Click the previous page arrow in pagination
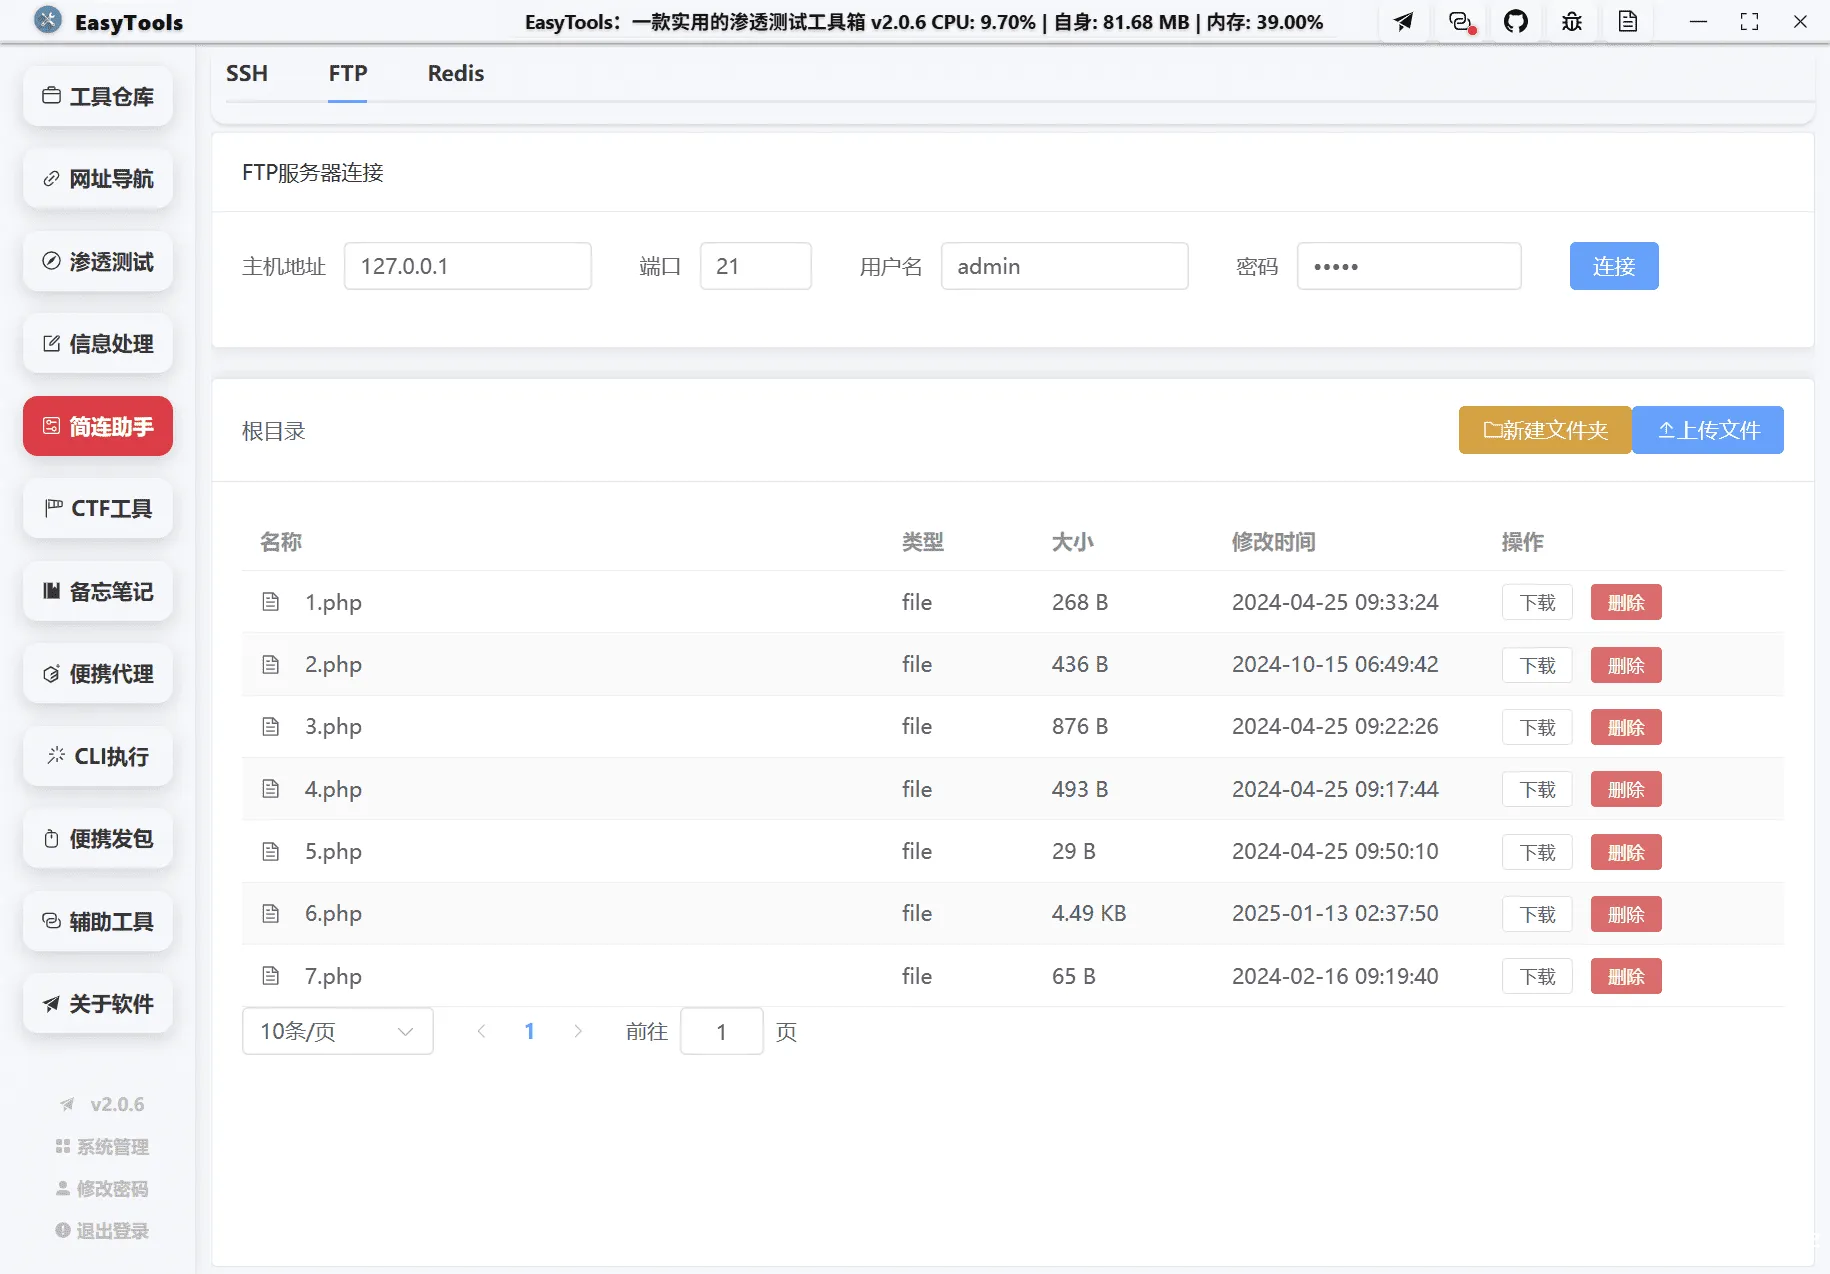The width and height of the screenshot is (1830, 1274). [482, 1031]
